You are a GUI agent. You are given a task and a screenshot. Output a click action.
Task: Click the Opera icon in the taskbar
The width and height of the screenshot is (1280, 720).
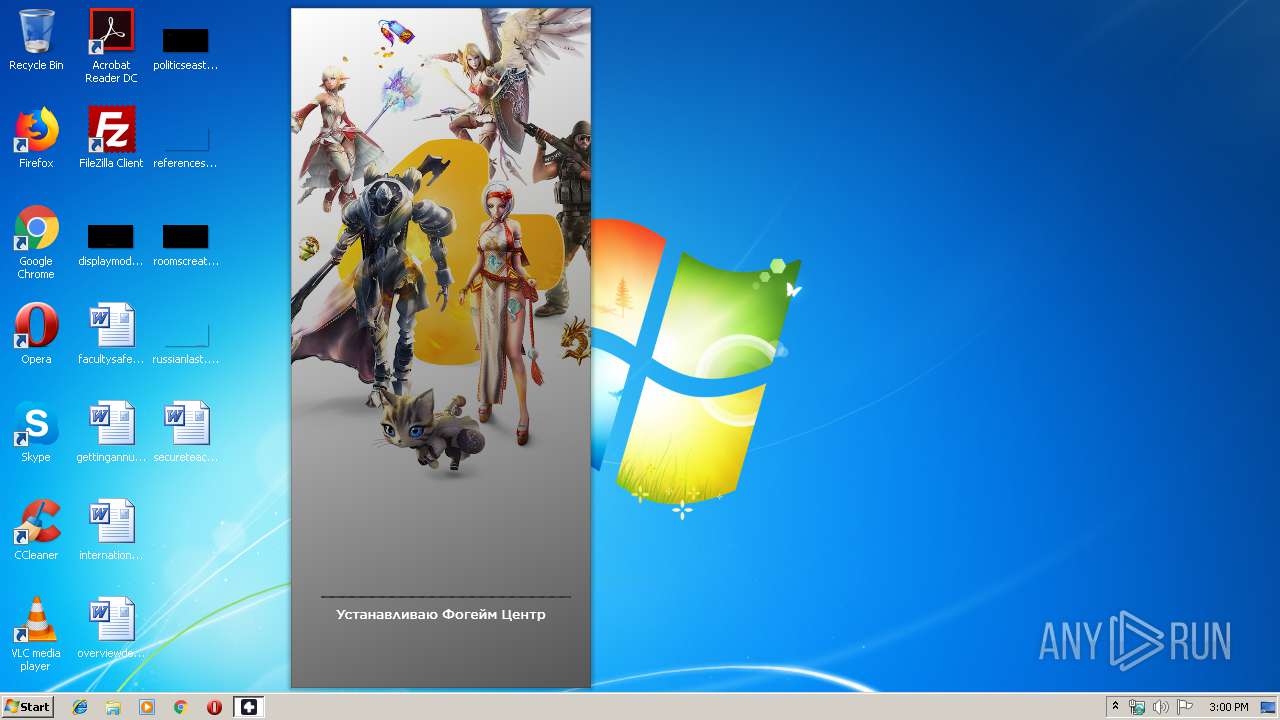click(214, 707)
